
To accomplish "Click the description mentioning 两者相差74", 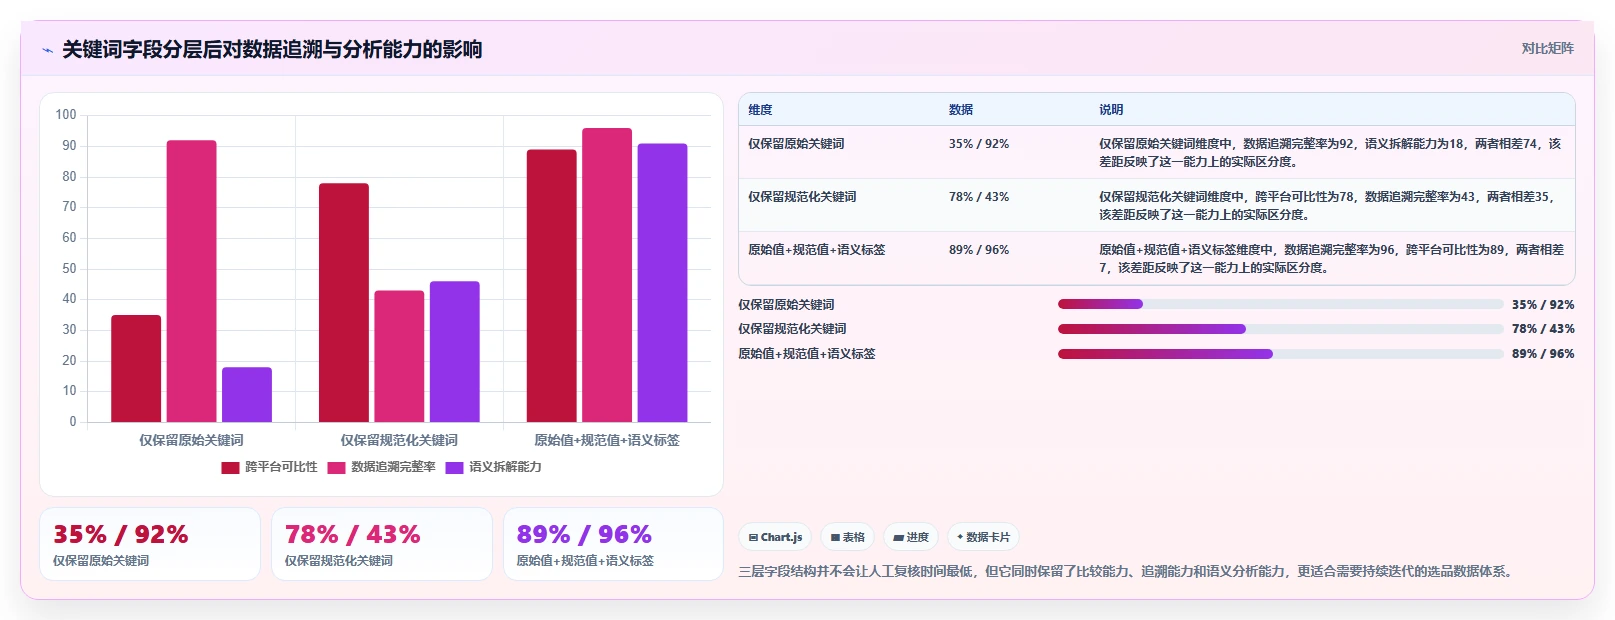I will pyautogui.click(x=1330, y=153).
